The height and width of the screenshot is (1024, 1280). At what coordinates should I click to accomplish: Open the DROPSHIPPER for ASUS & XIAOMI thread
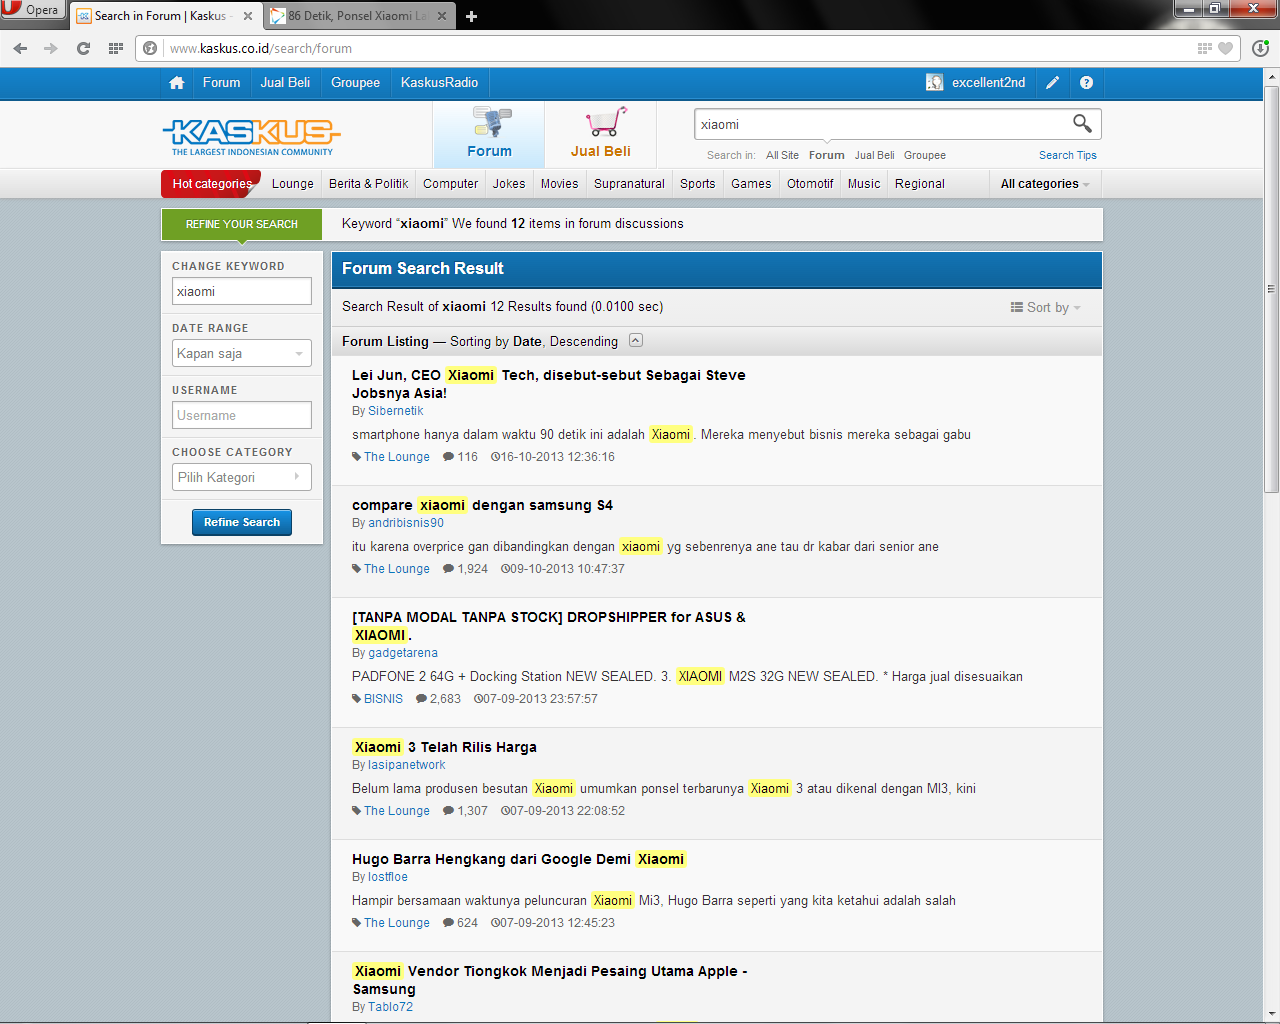point(548,626)
